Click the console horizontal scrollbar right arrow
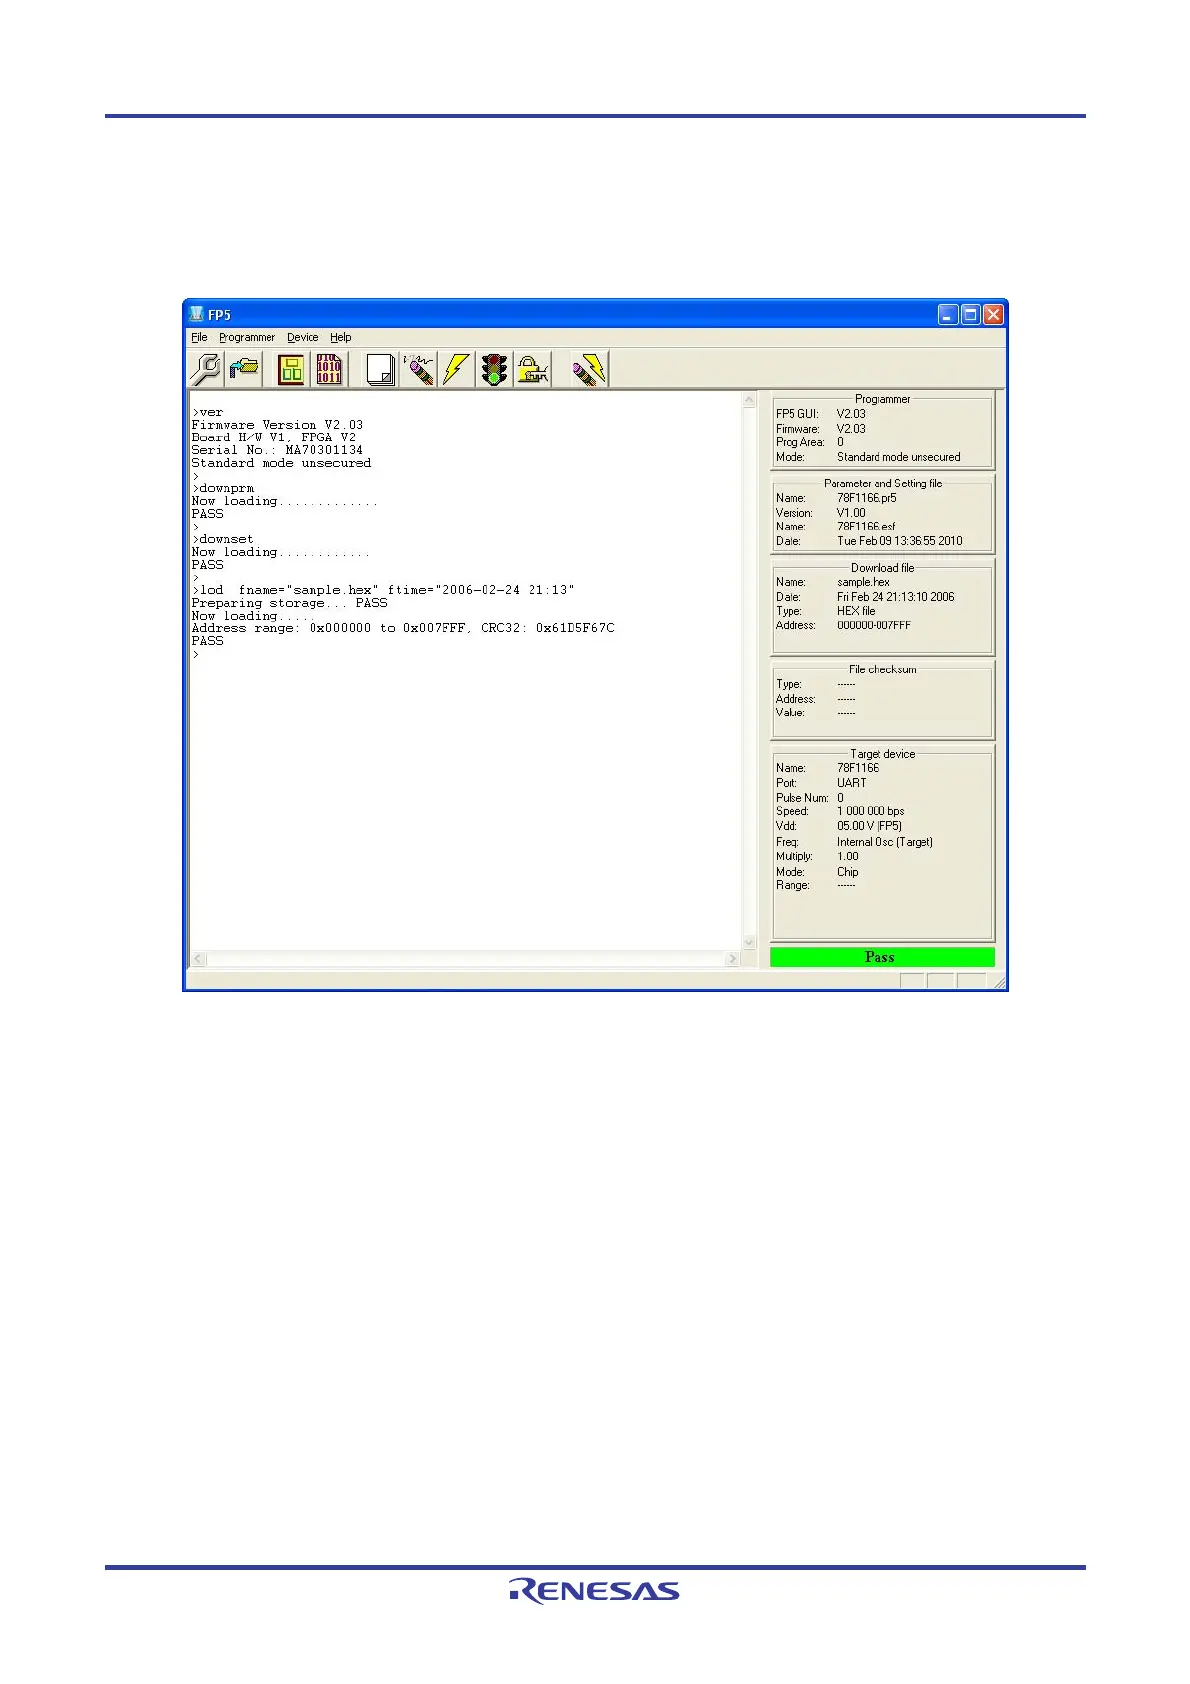 tap(733, 959)
